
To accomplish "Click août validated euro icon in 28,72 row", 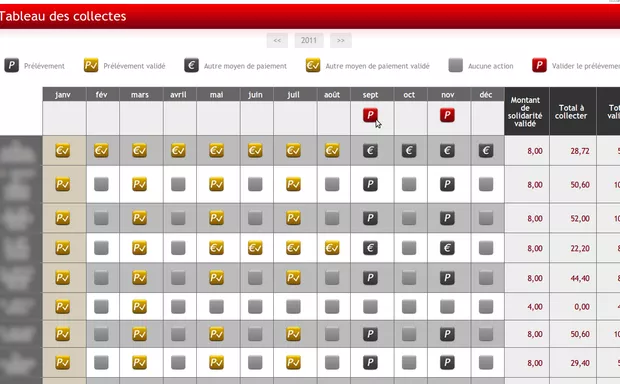I will coord(332,151).
